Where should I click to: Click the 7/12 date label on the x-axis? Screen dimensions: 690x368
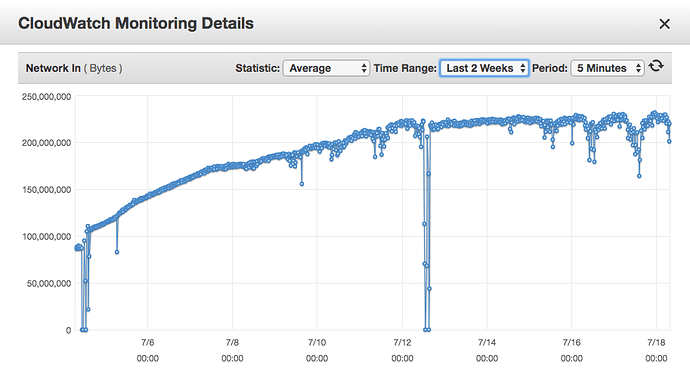(402, 342)
